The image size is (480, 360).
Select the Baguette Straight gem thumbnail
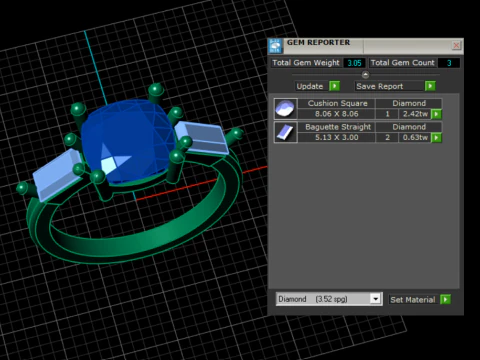click(286, 132)
